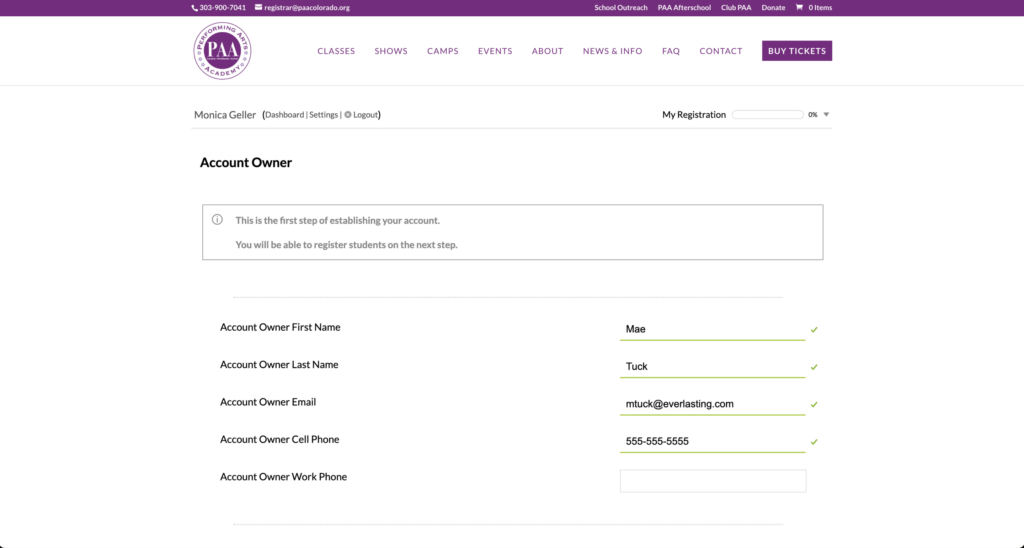The width and height of the screenshot is (1024, 548).
Task: Click the green checkmark next to Last Name
Action: point(814,367)
